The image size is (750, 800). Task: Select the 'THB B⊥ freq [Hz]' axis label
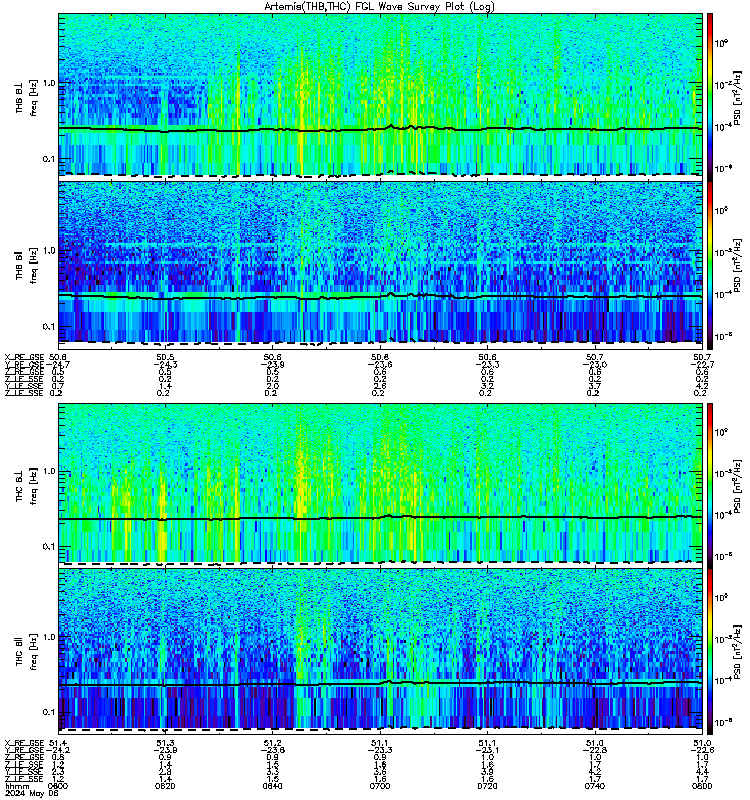pyautogui.click(x=27, y=97)
